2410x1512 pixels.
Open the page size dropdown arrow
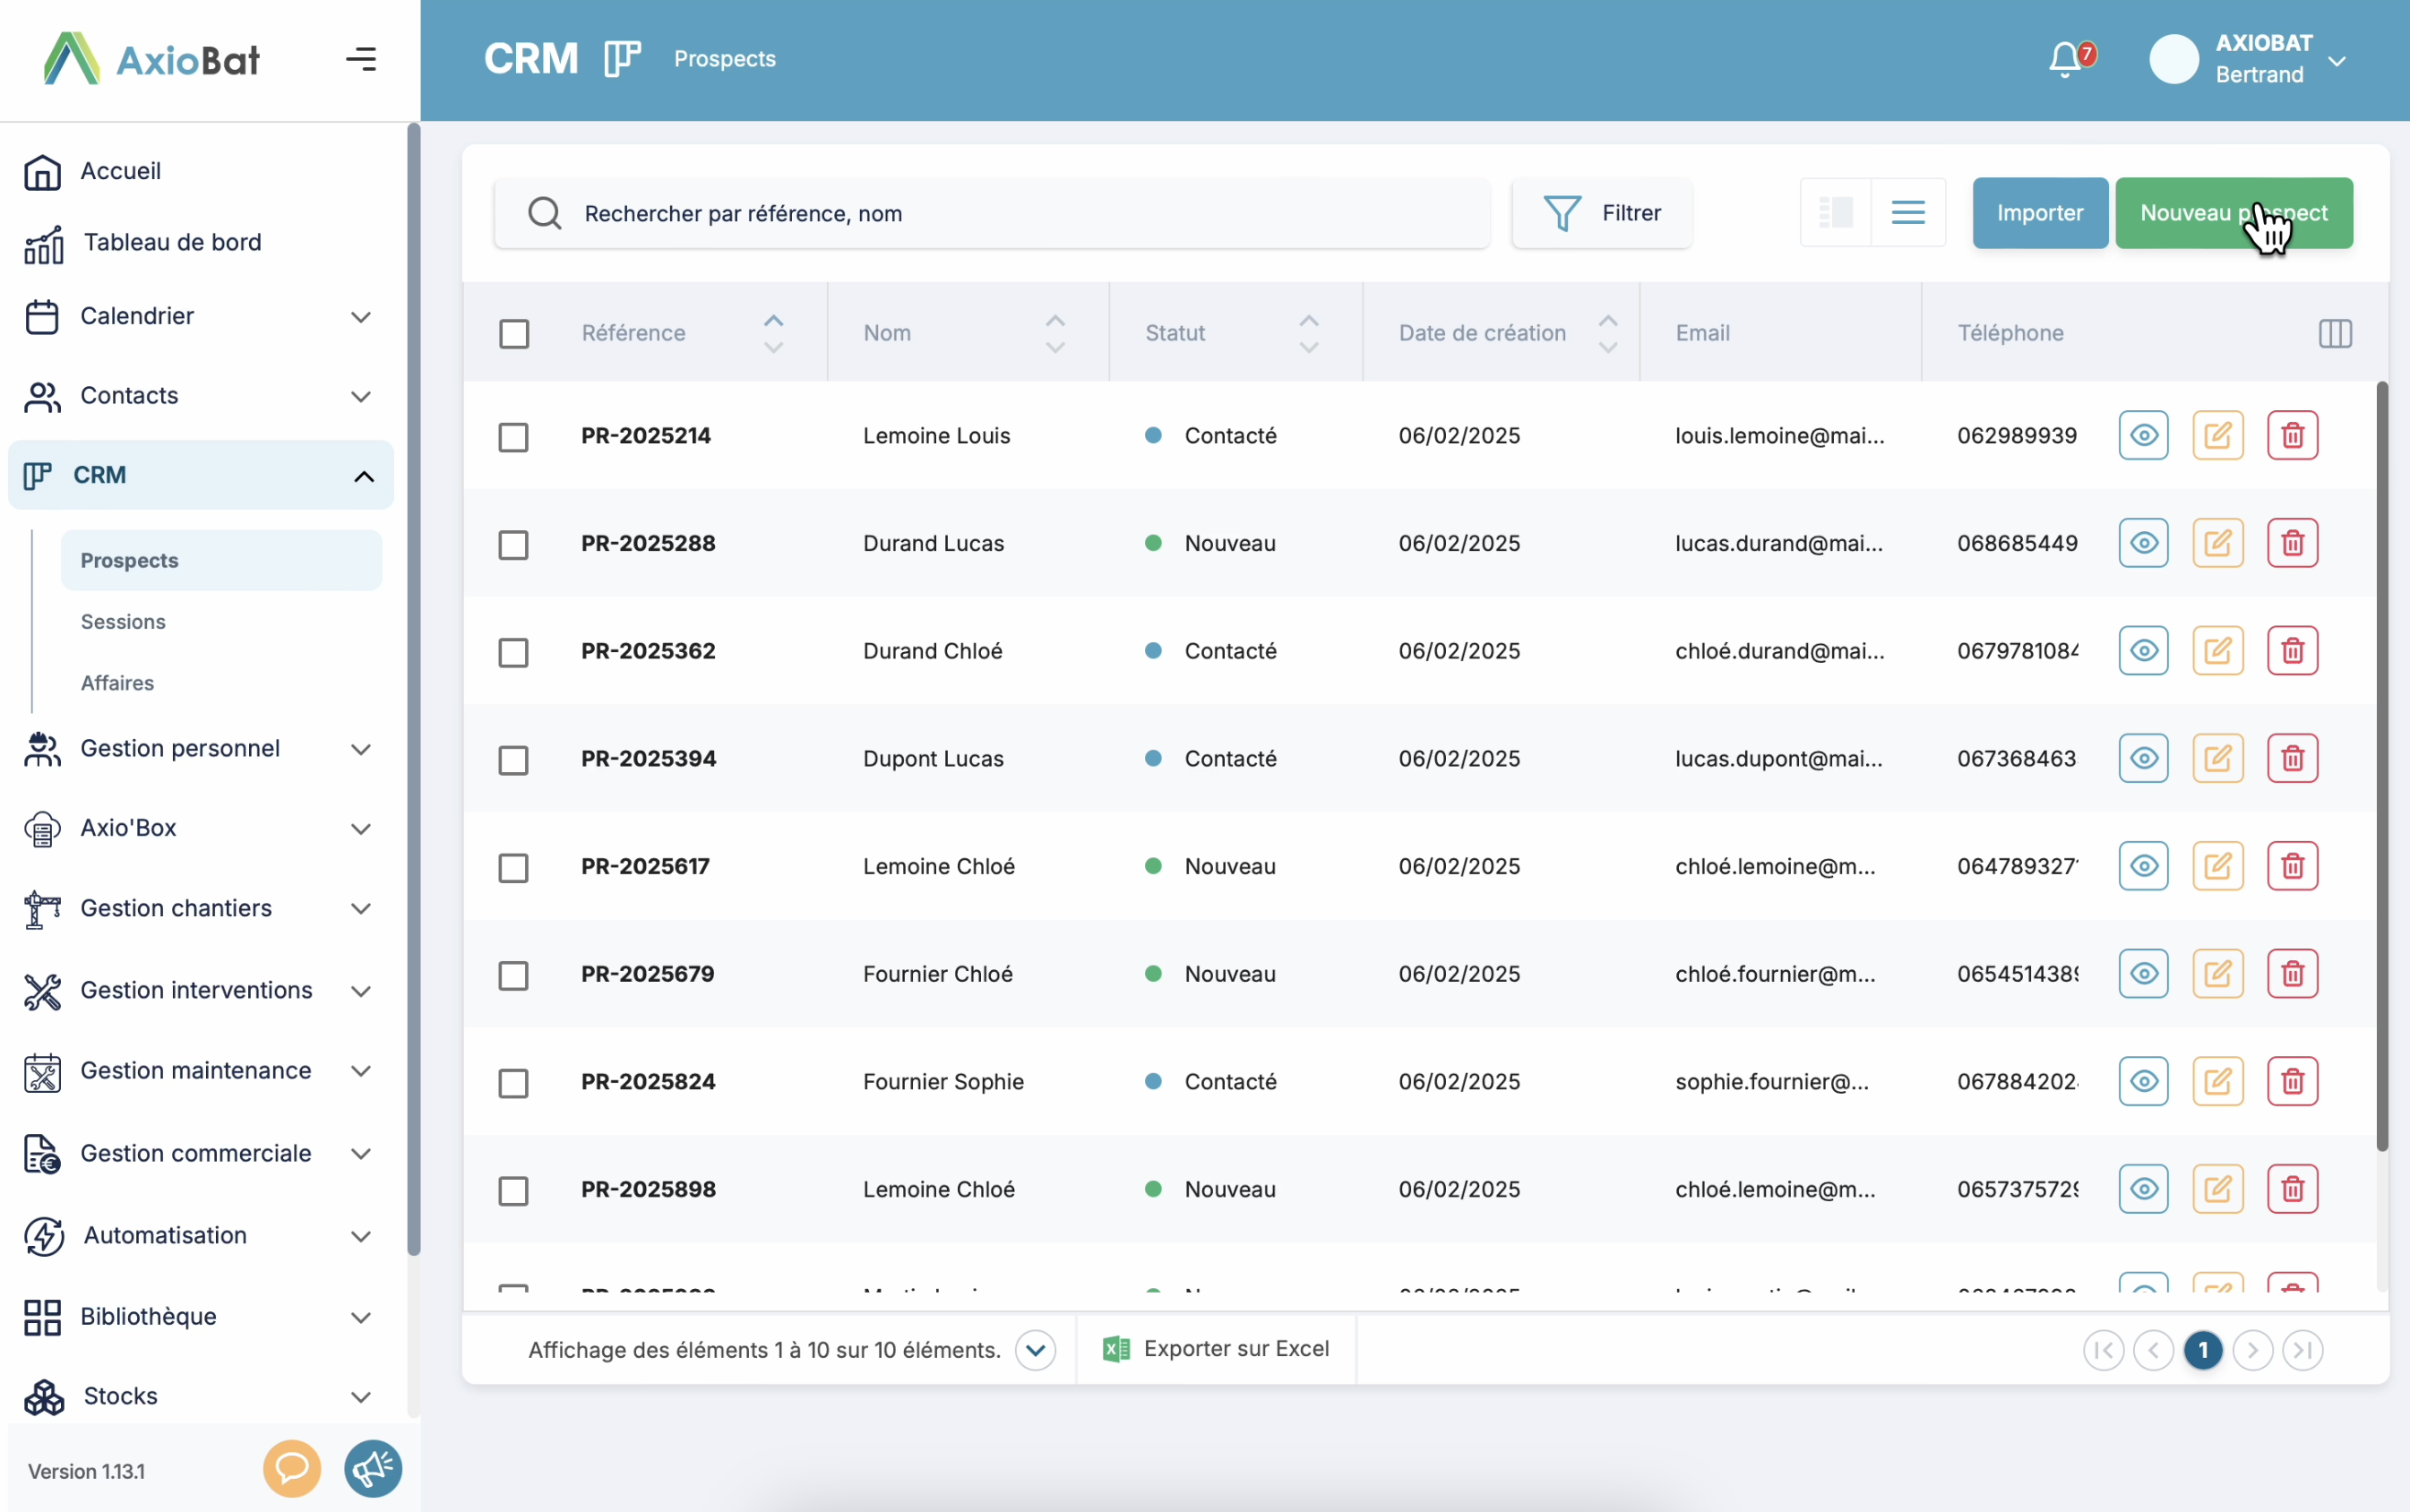[1035, 1350]
